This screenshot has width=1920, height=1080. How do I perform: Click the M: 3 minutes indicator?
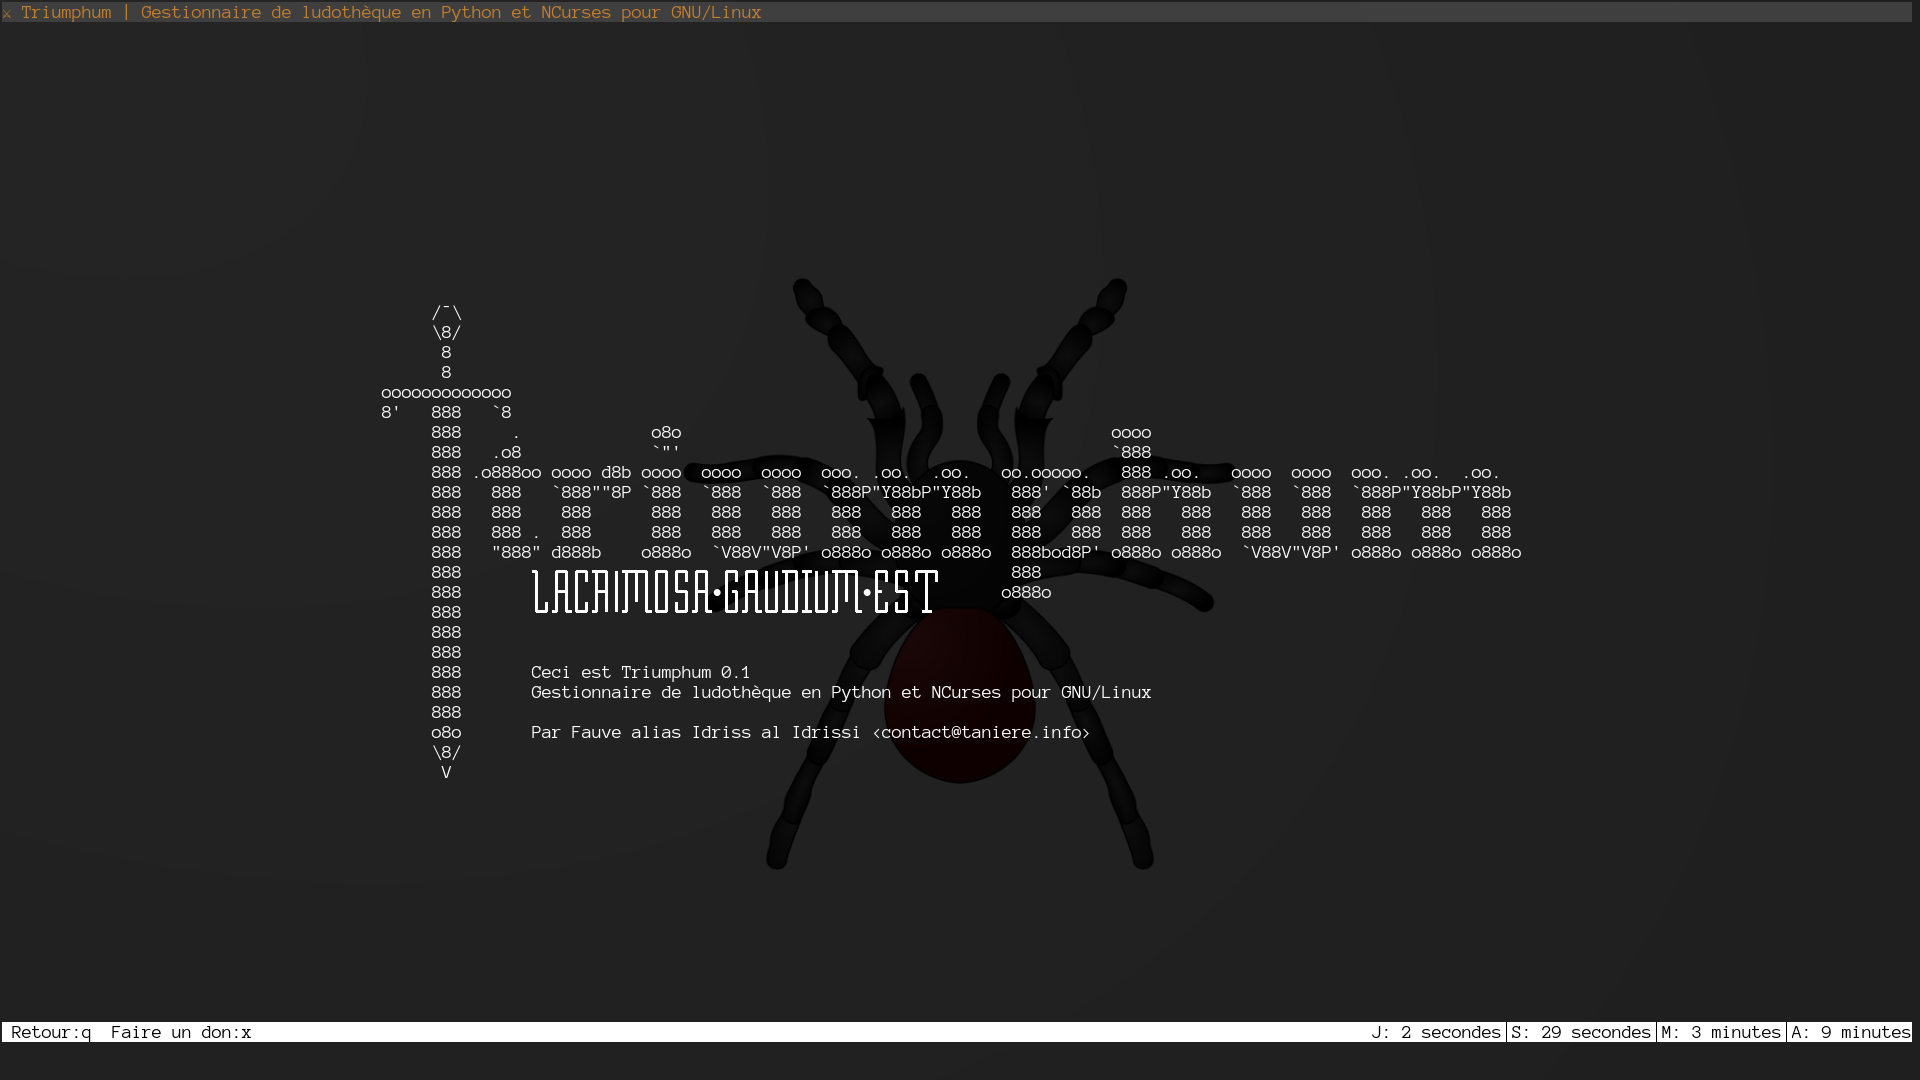click(x=1721, y=1032)
